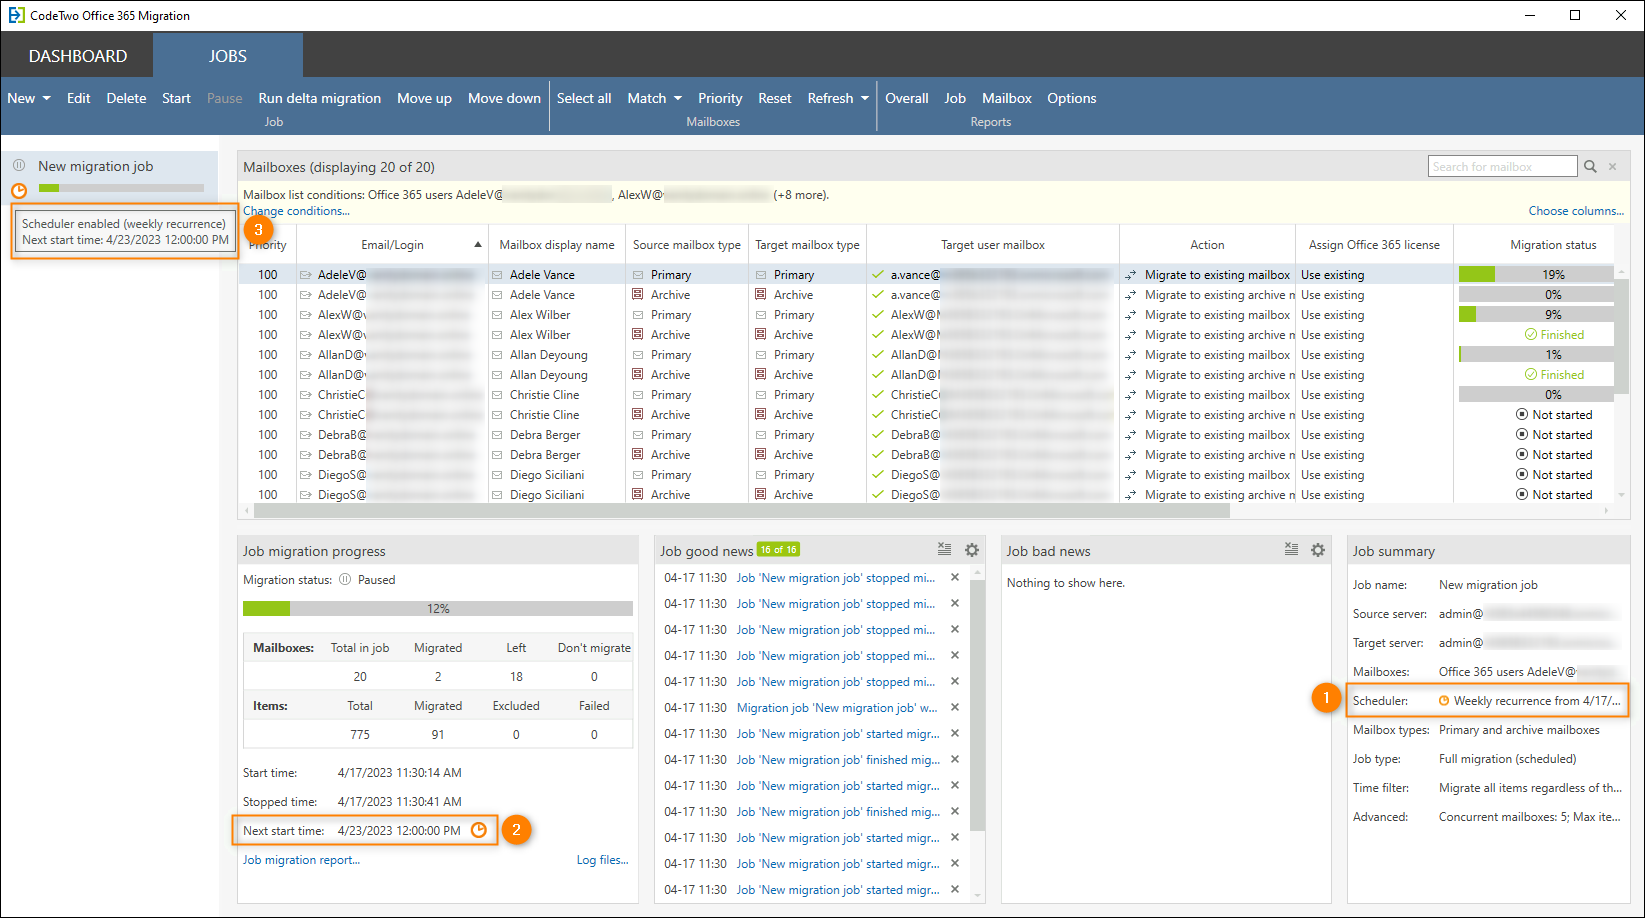Expand the Refresh dropdown arrow
Viewport: 1645px width, 918px height.
865,98
